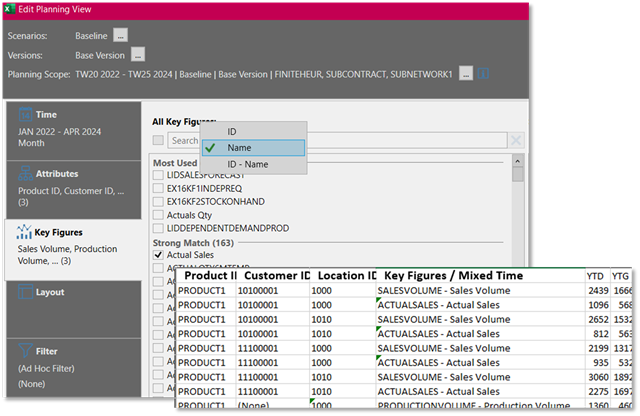Uncheck the Actual Sales key figure

pos(158,255)
